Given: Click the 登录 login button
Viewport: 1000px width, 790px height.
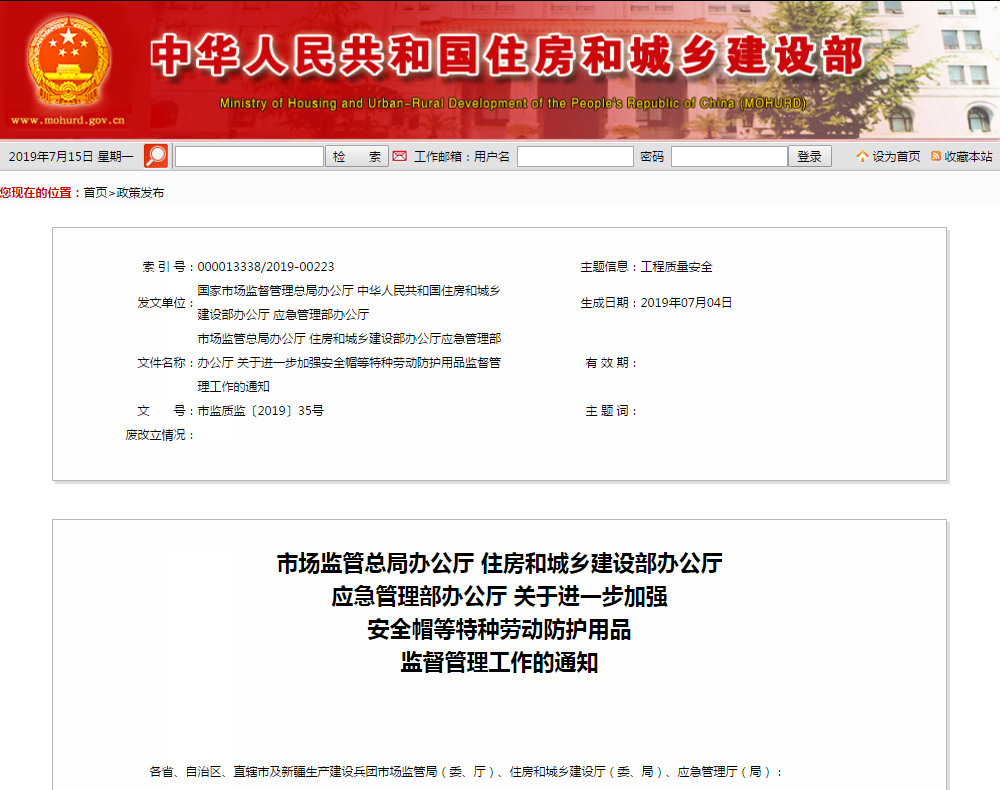Looking at the screenshot, I should 809,157.
